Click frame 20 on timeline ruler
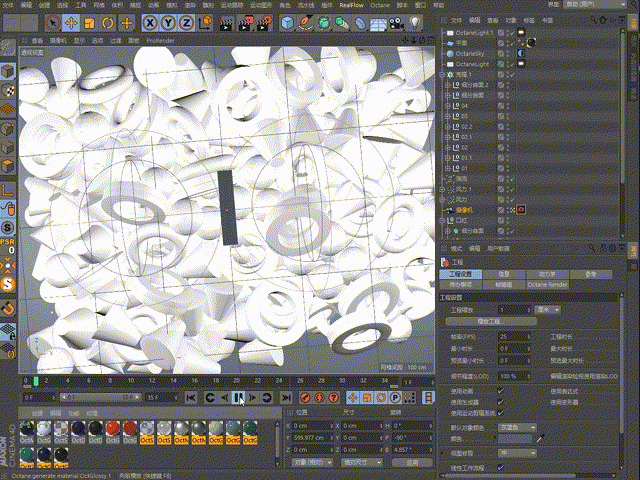The height and width of the screenshot is (480, 640). 237,380
